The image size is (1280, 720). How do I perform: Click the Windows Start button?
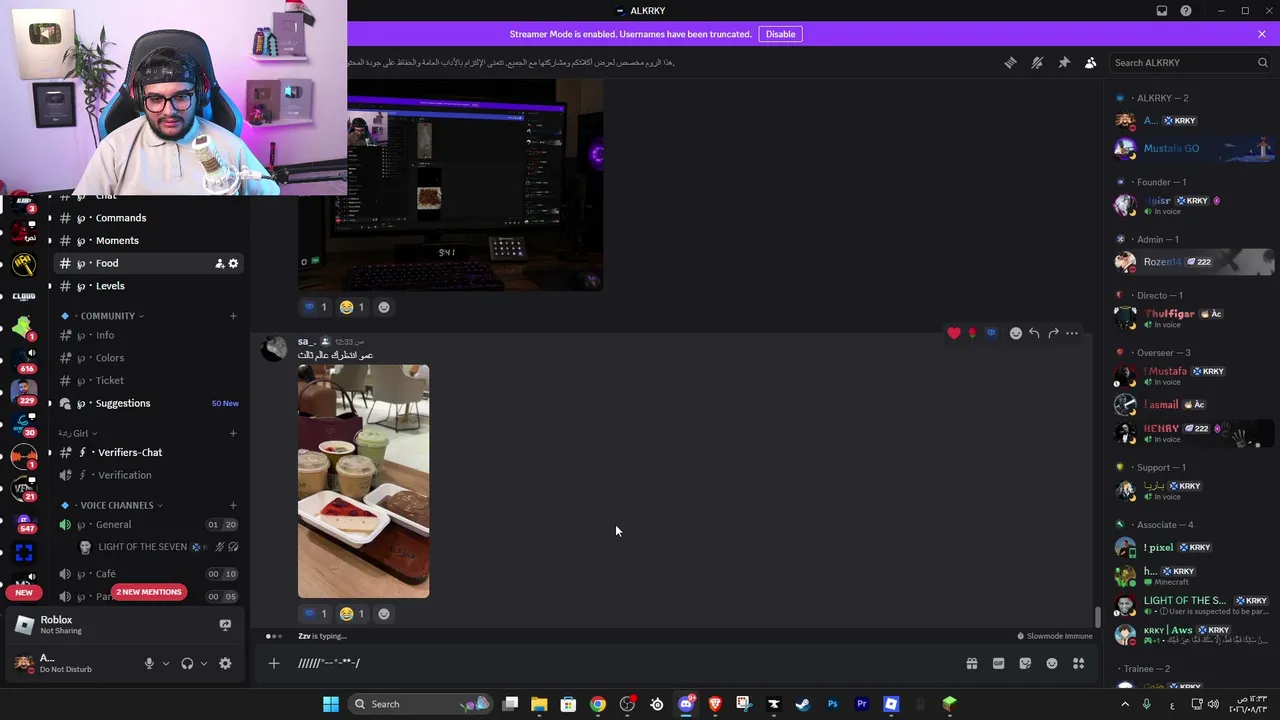(331, 704)
